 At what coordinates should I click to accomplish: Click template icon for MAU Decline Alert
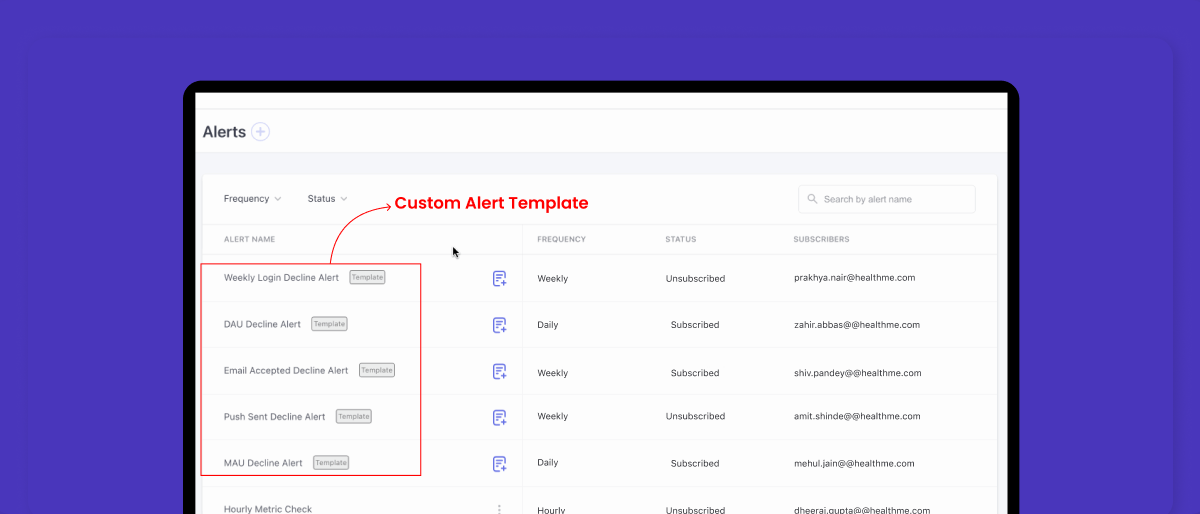coord(500,464)
